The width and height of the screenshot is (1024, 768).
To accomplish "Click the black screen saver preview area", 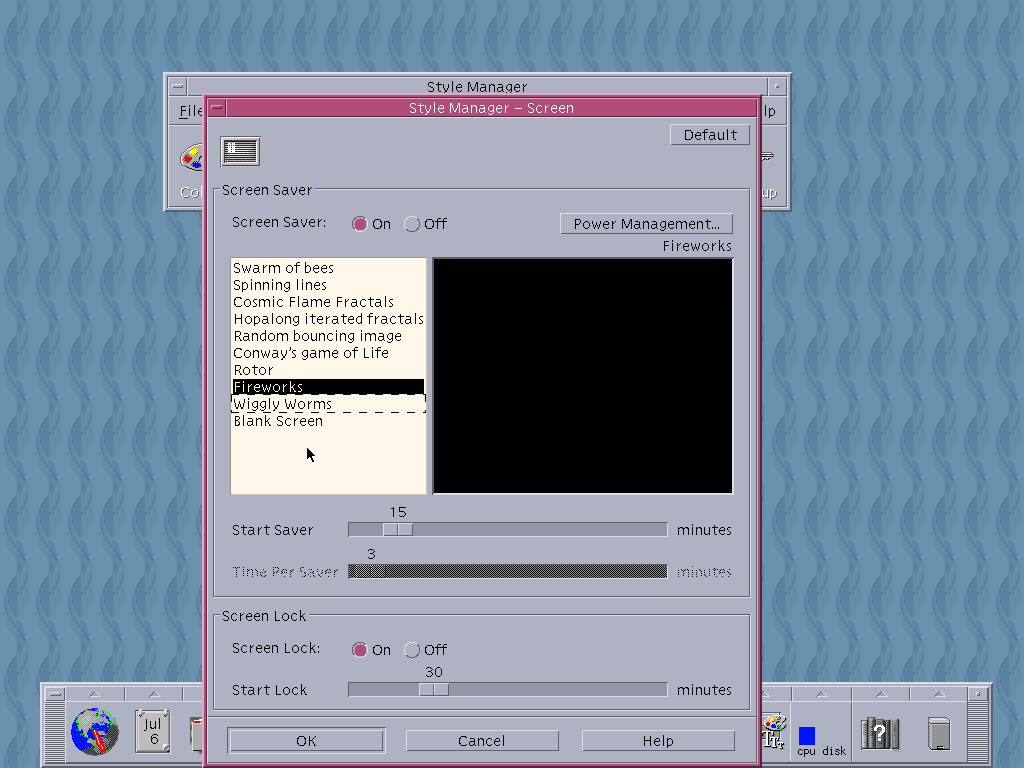I will click(583, 376).
